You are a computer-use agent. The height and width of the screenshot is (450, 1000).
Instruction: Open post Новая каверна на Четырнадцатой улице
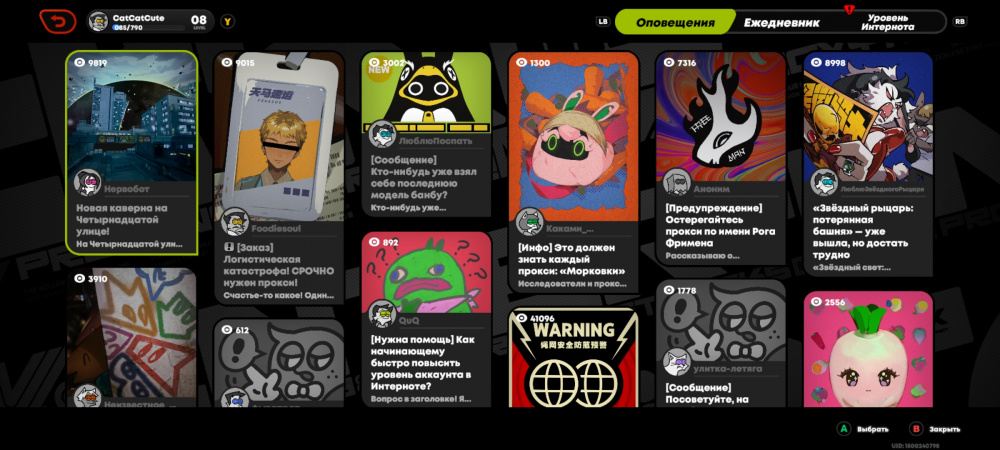132,152
